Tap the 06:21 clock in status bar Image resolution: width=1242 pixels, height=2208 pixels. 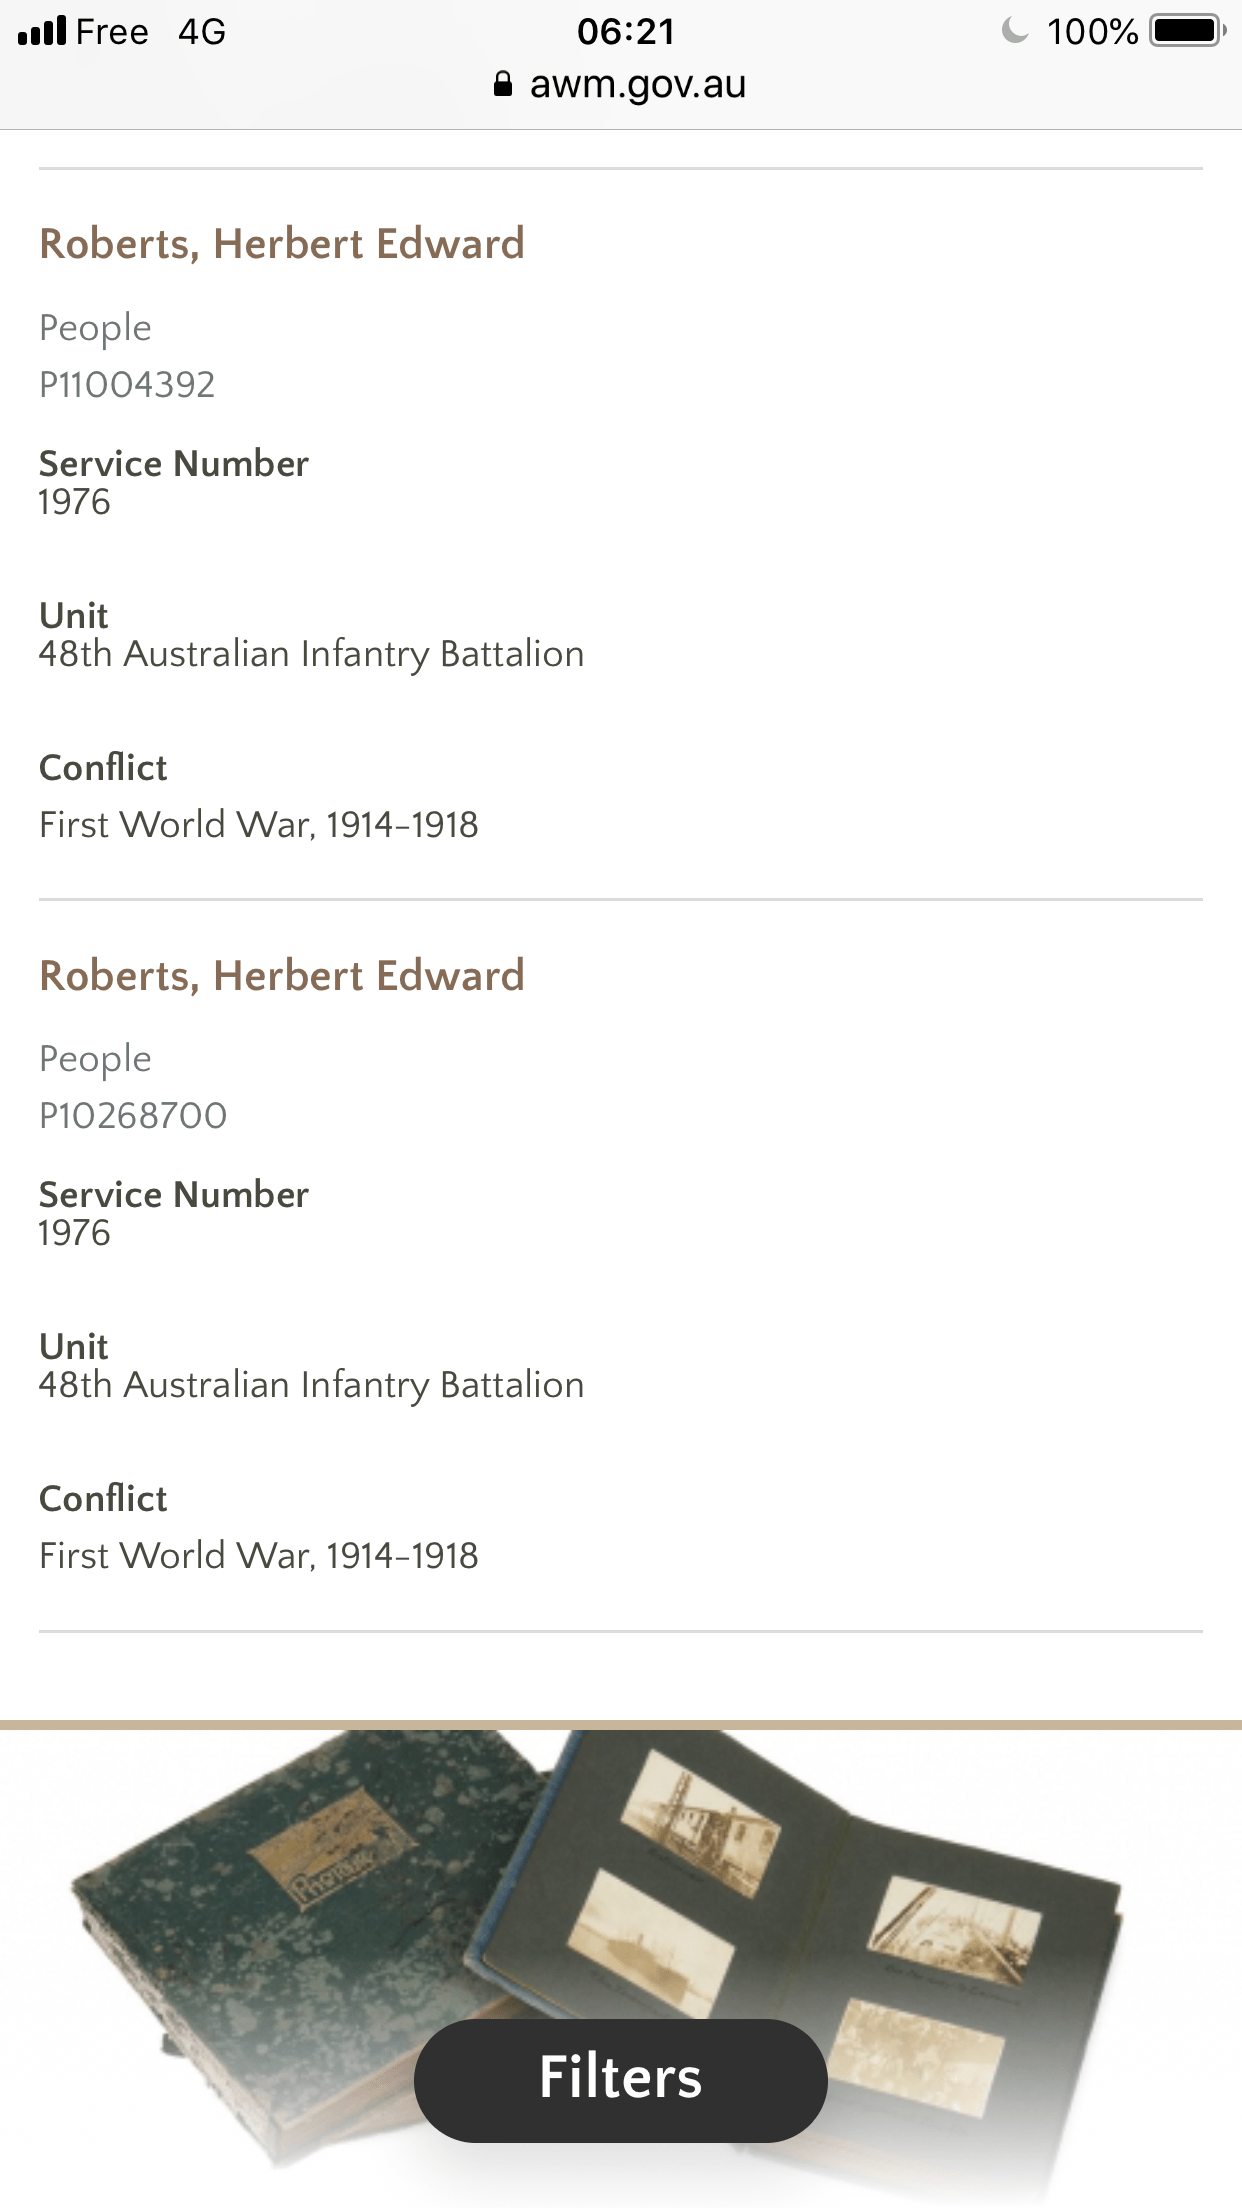click(x=625, y=31)
